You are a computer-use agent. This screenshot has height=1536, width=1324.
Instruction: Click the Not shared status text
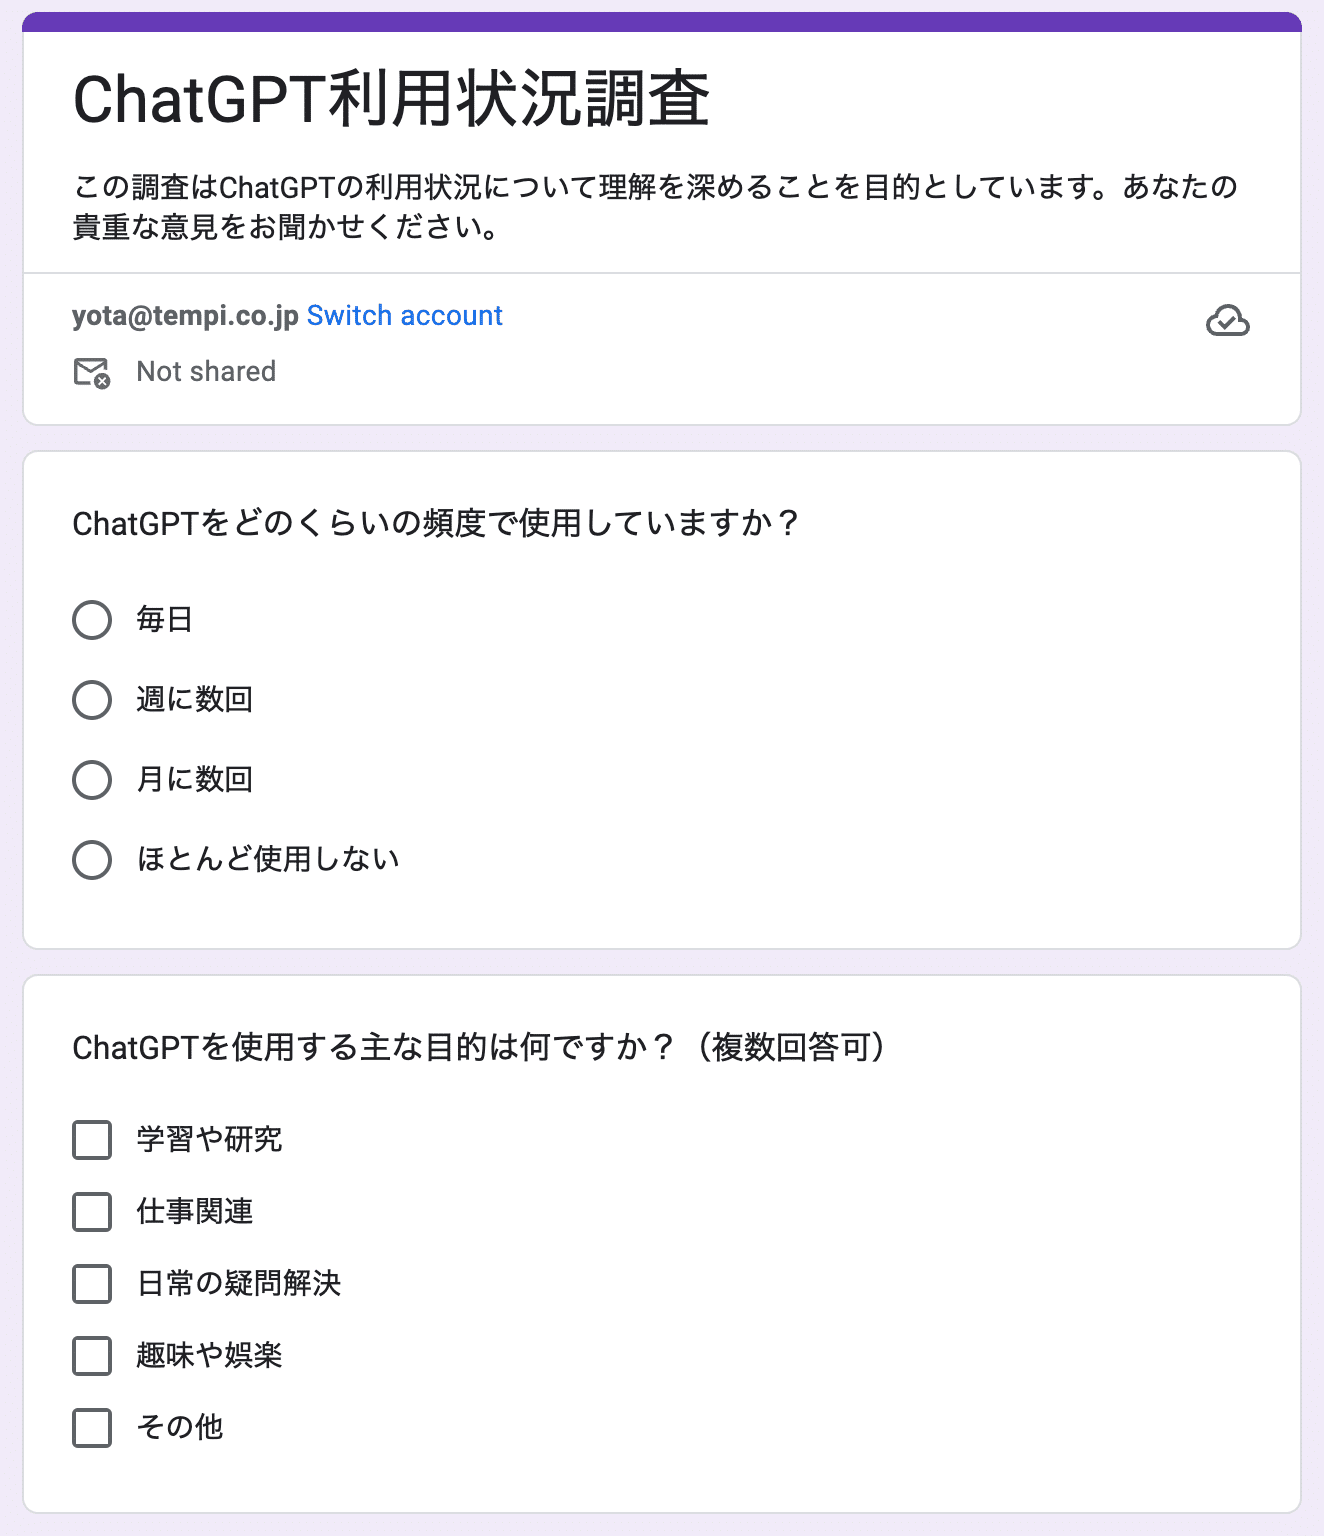[206, 372]
